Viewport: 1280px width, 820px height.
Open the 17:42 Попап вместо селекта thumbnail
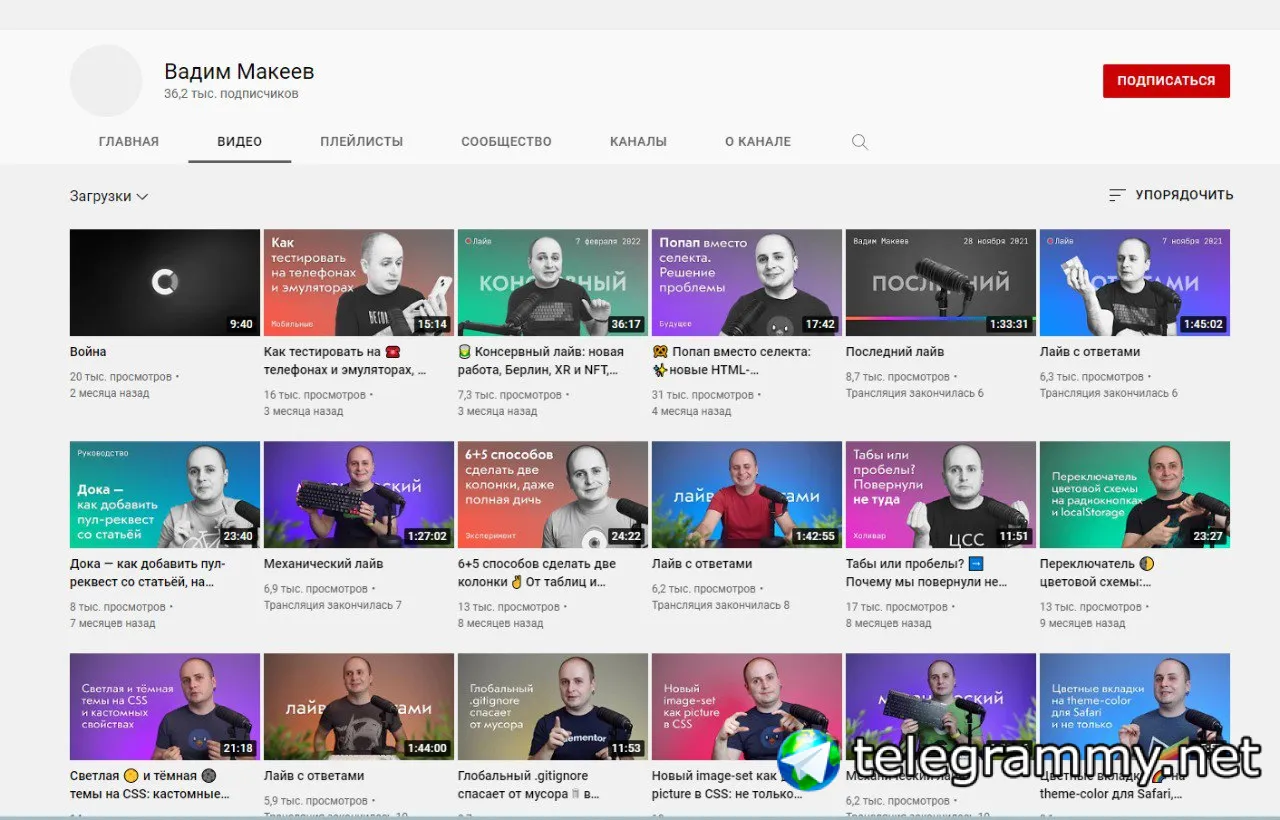pyautogui.click(x=747, y=283)
